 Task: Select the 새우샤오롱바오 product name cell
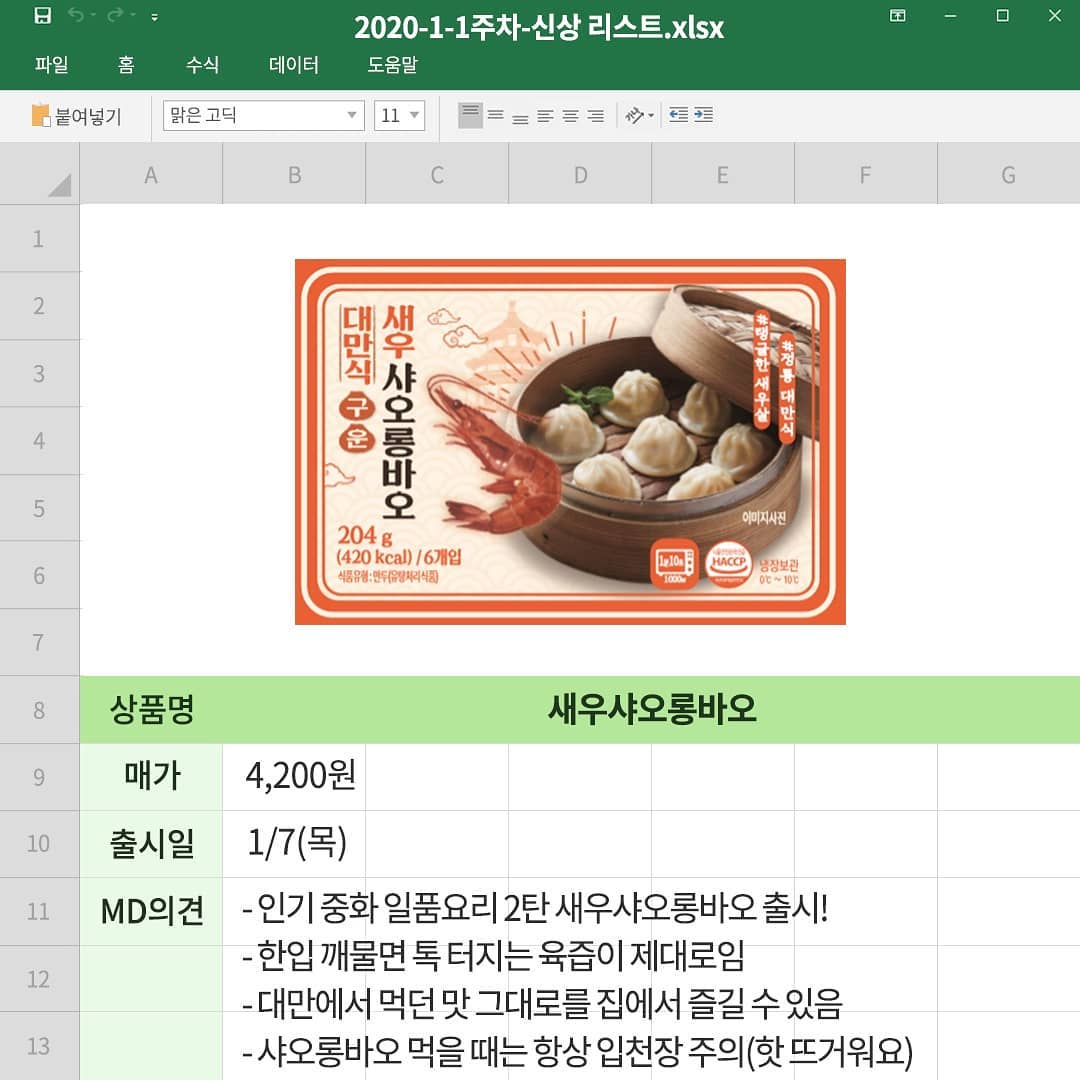click(x=652, y=709)
